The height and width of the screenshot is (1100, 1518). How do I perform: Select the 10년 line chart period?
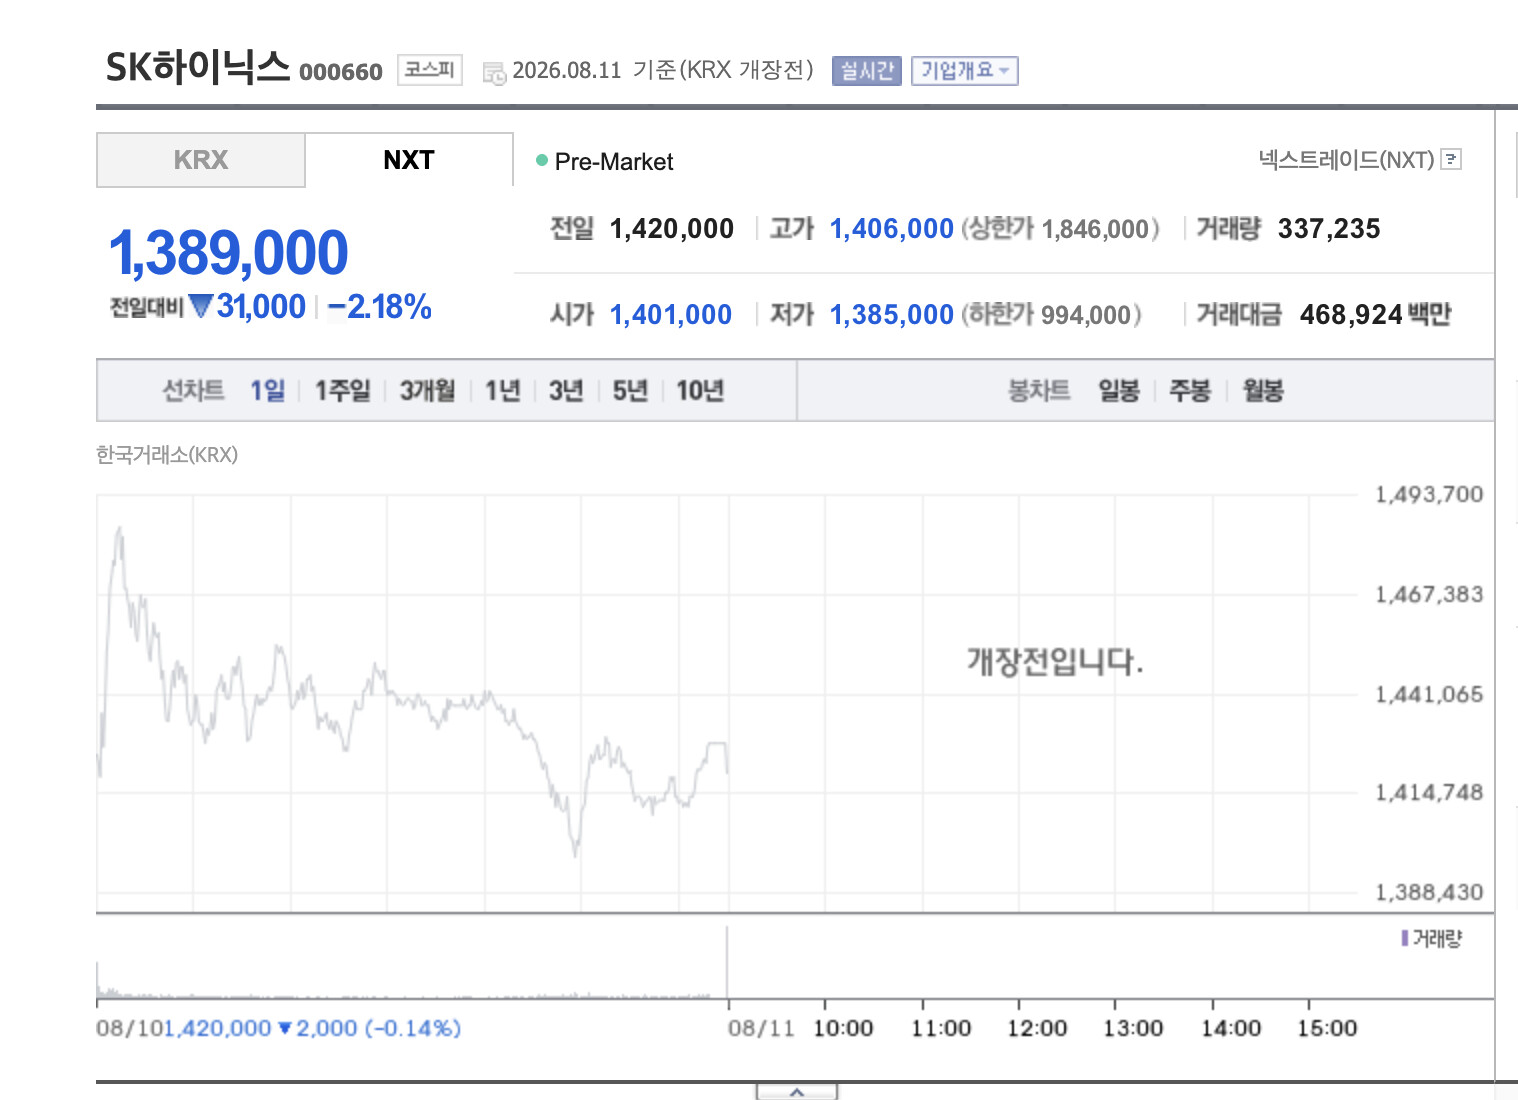(700, 390)
